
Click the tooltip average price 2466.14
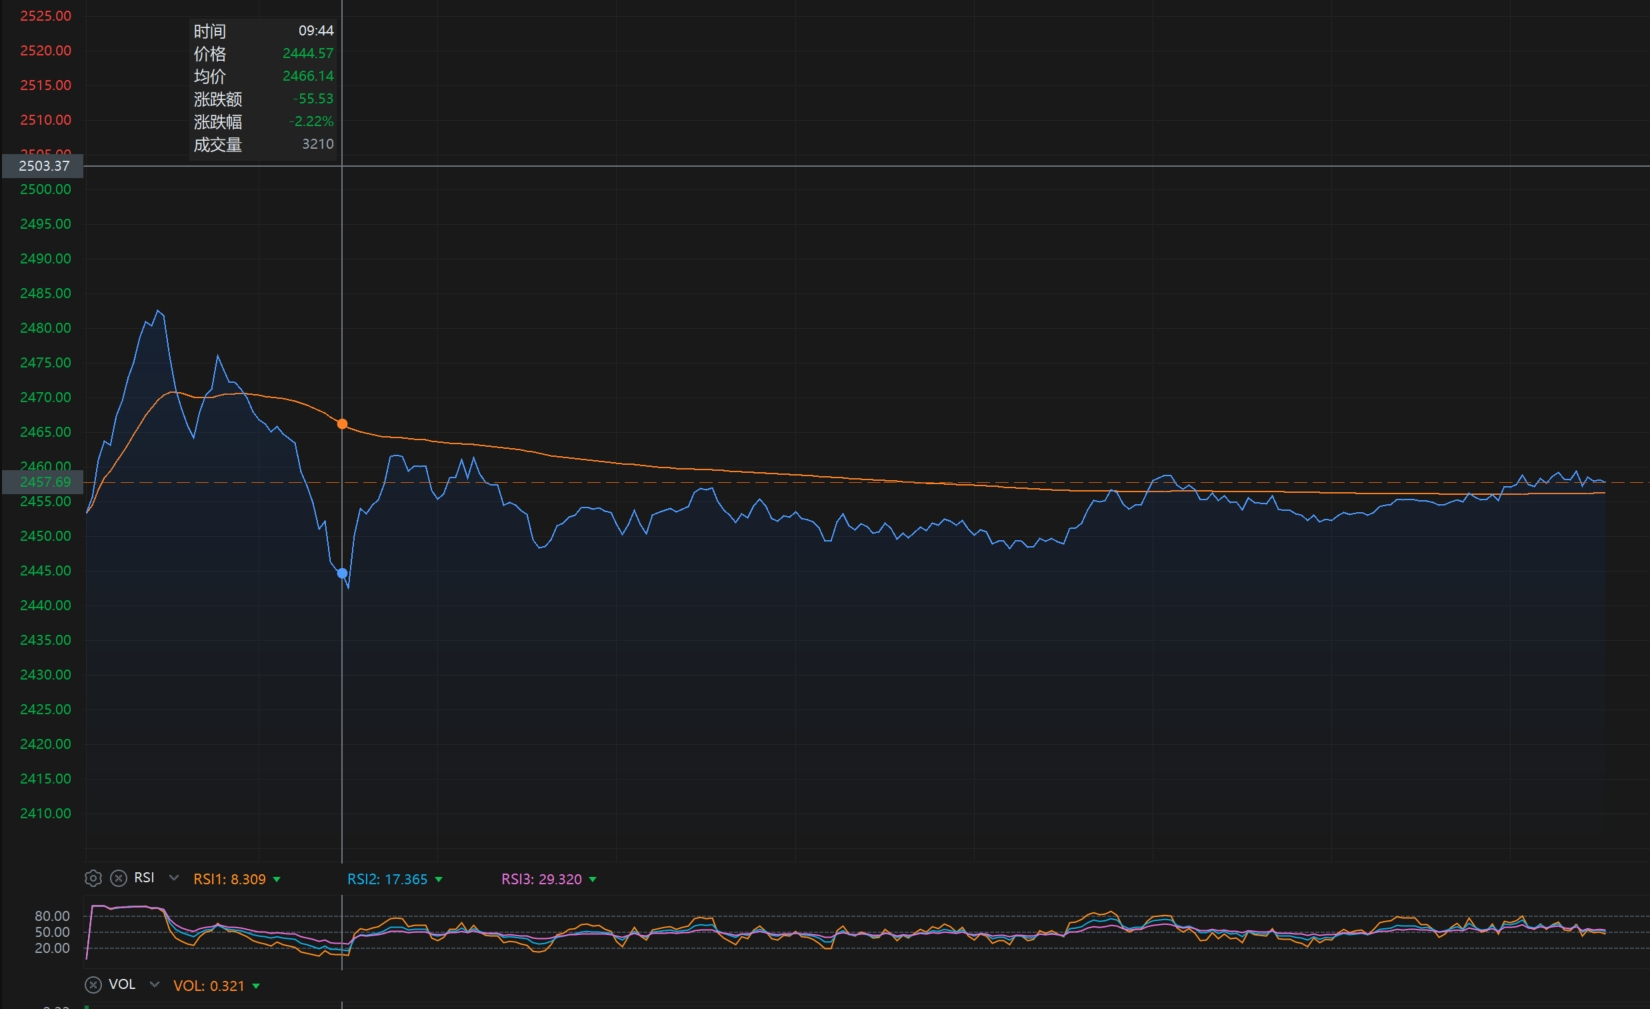click(308, 76)
